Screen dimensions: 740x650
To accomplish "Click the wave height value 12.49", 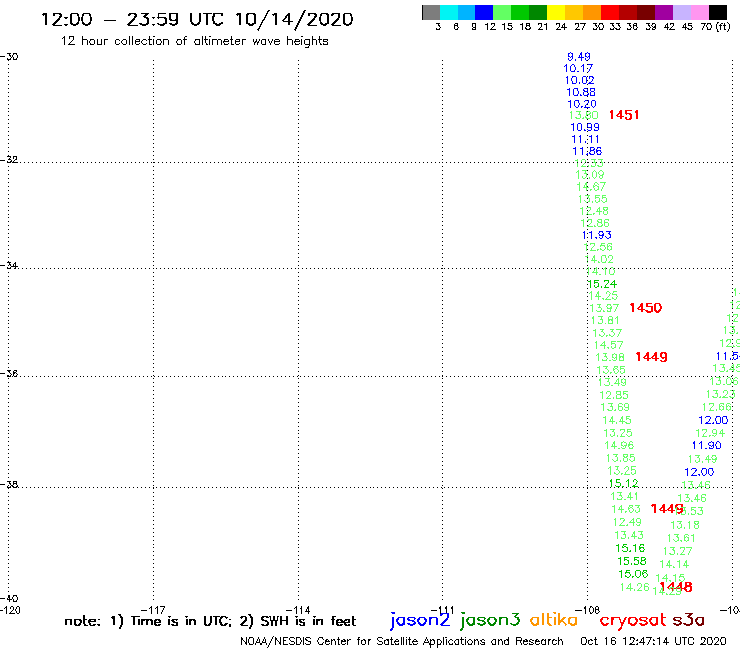I will [627, 522].
